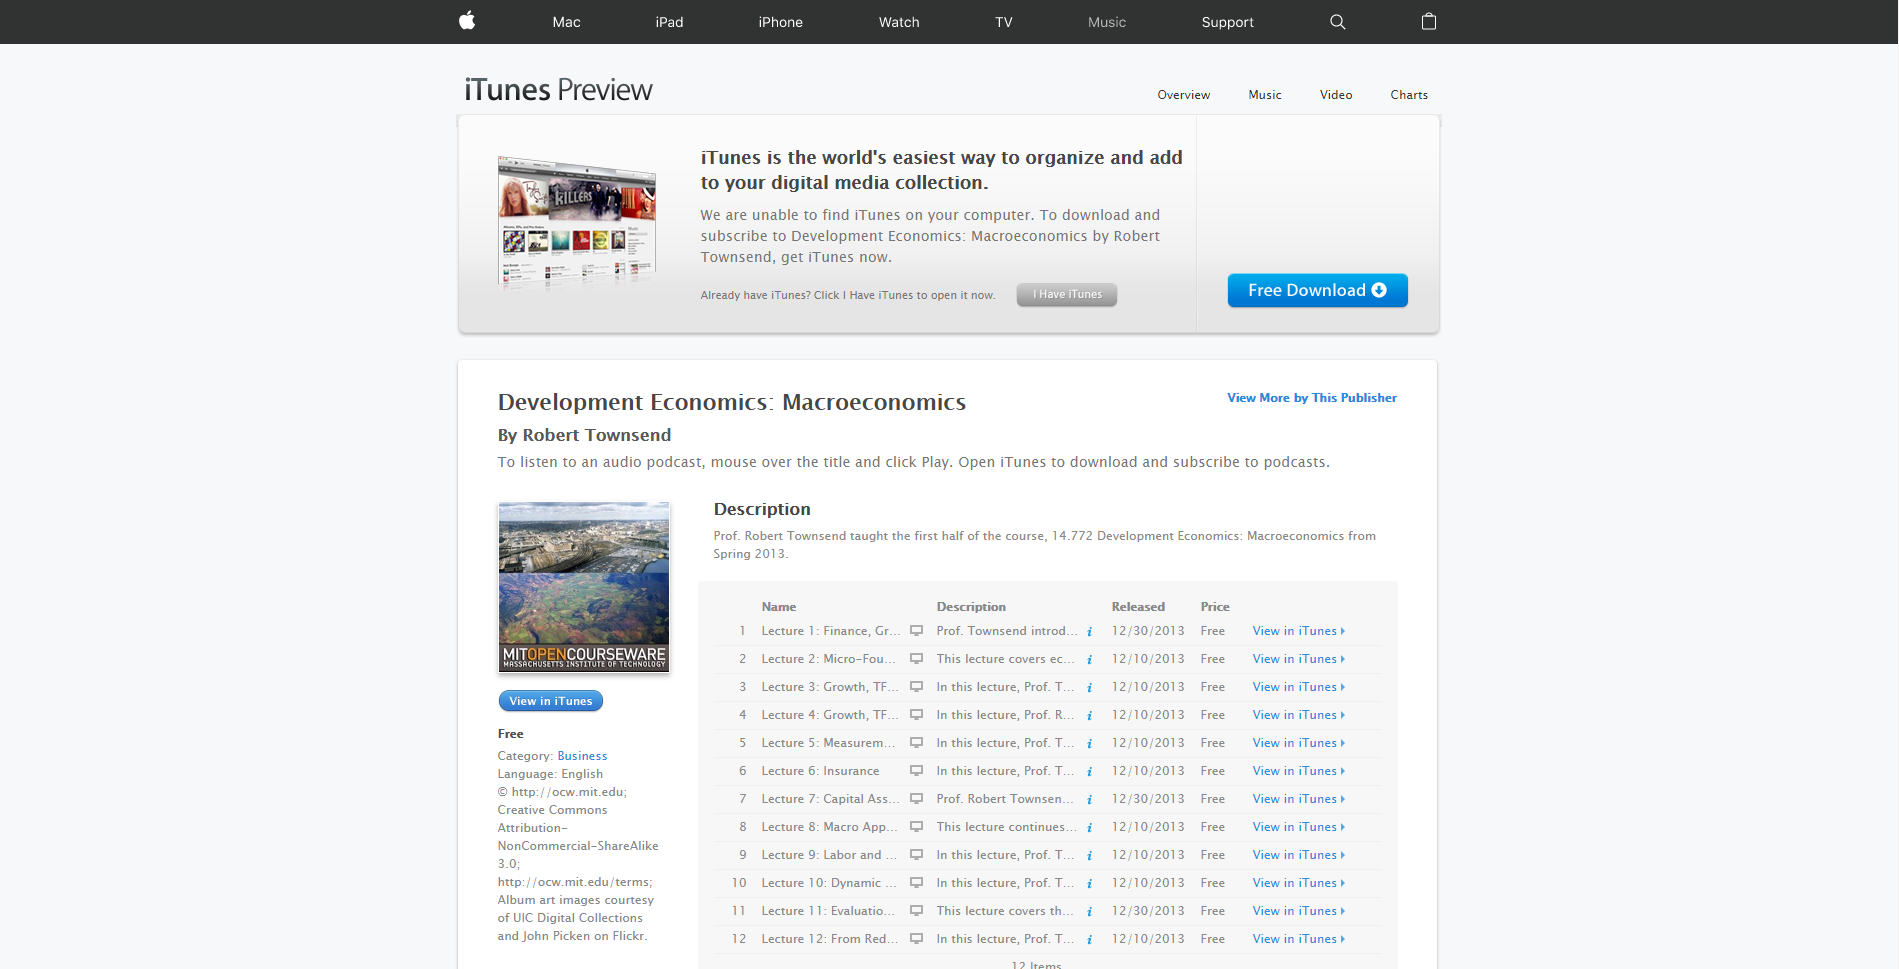Screen dimensions: 1899x969
Task: Click the Free Download button
Action: click(1317, 290)
